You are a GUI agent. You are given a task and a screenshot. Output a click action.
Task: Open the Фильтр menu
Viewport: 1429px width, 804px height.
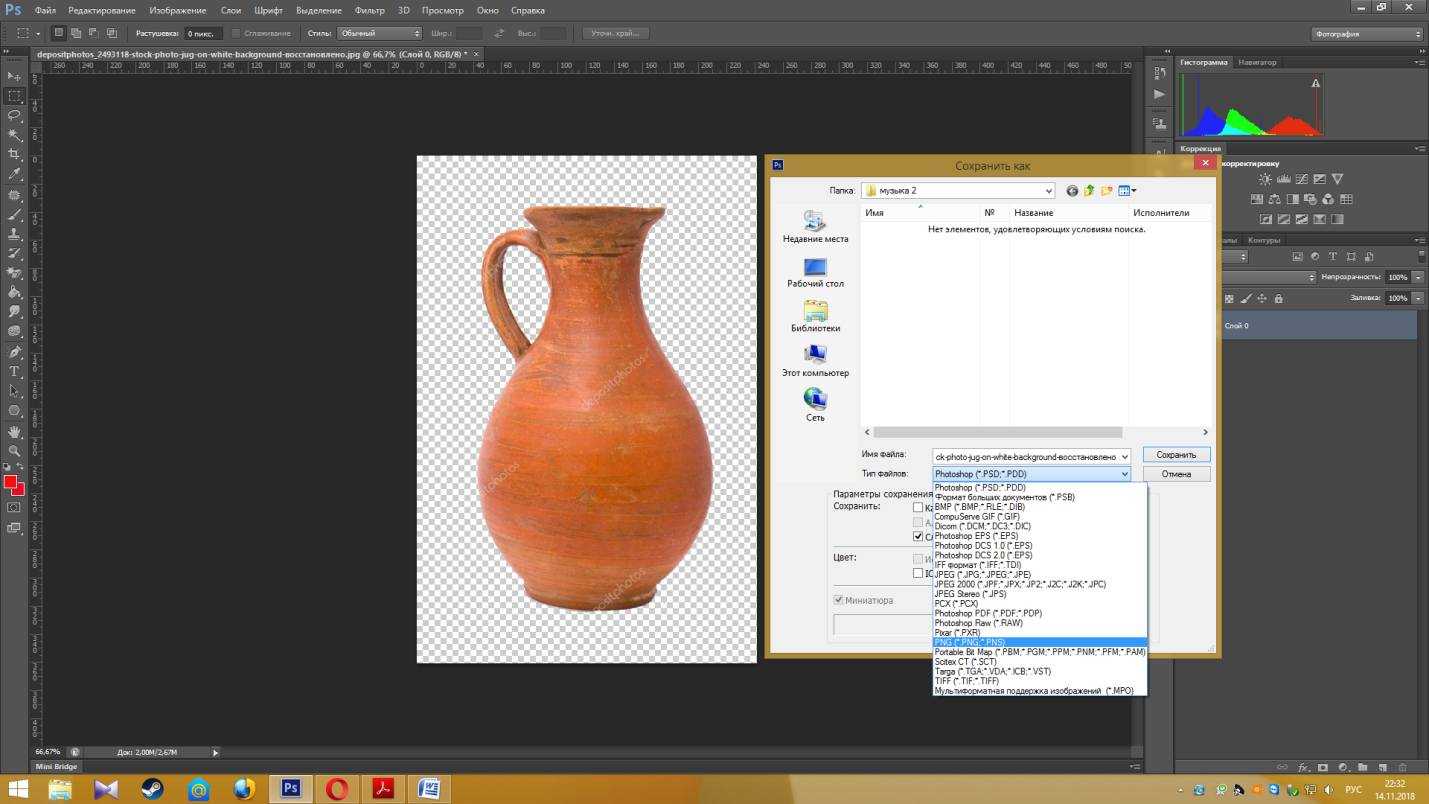click(369, 10)
